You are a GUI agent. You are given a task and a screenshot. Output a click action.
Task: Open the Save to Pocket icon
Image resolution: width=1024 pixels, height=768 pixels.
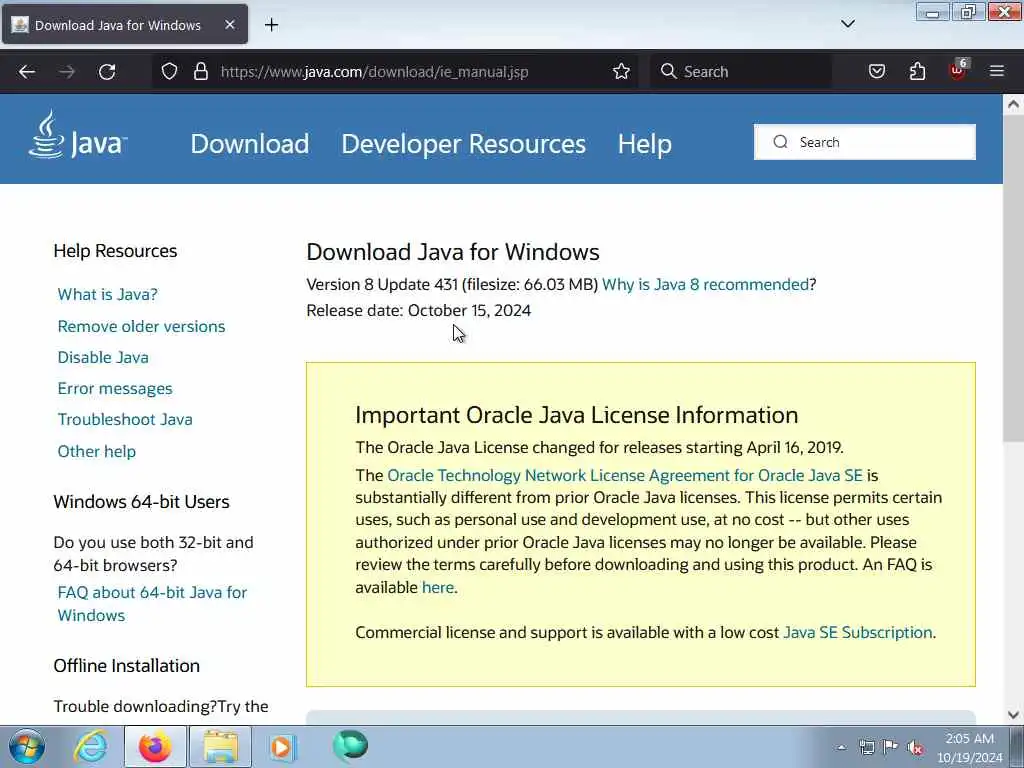877,72
